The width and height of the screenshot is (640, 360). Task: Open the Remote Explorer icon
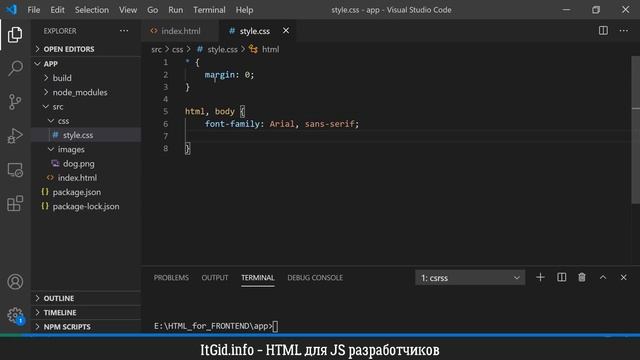15,170
